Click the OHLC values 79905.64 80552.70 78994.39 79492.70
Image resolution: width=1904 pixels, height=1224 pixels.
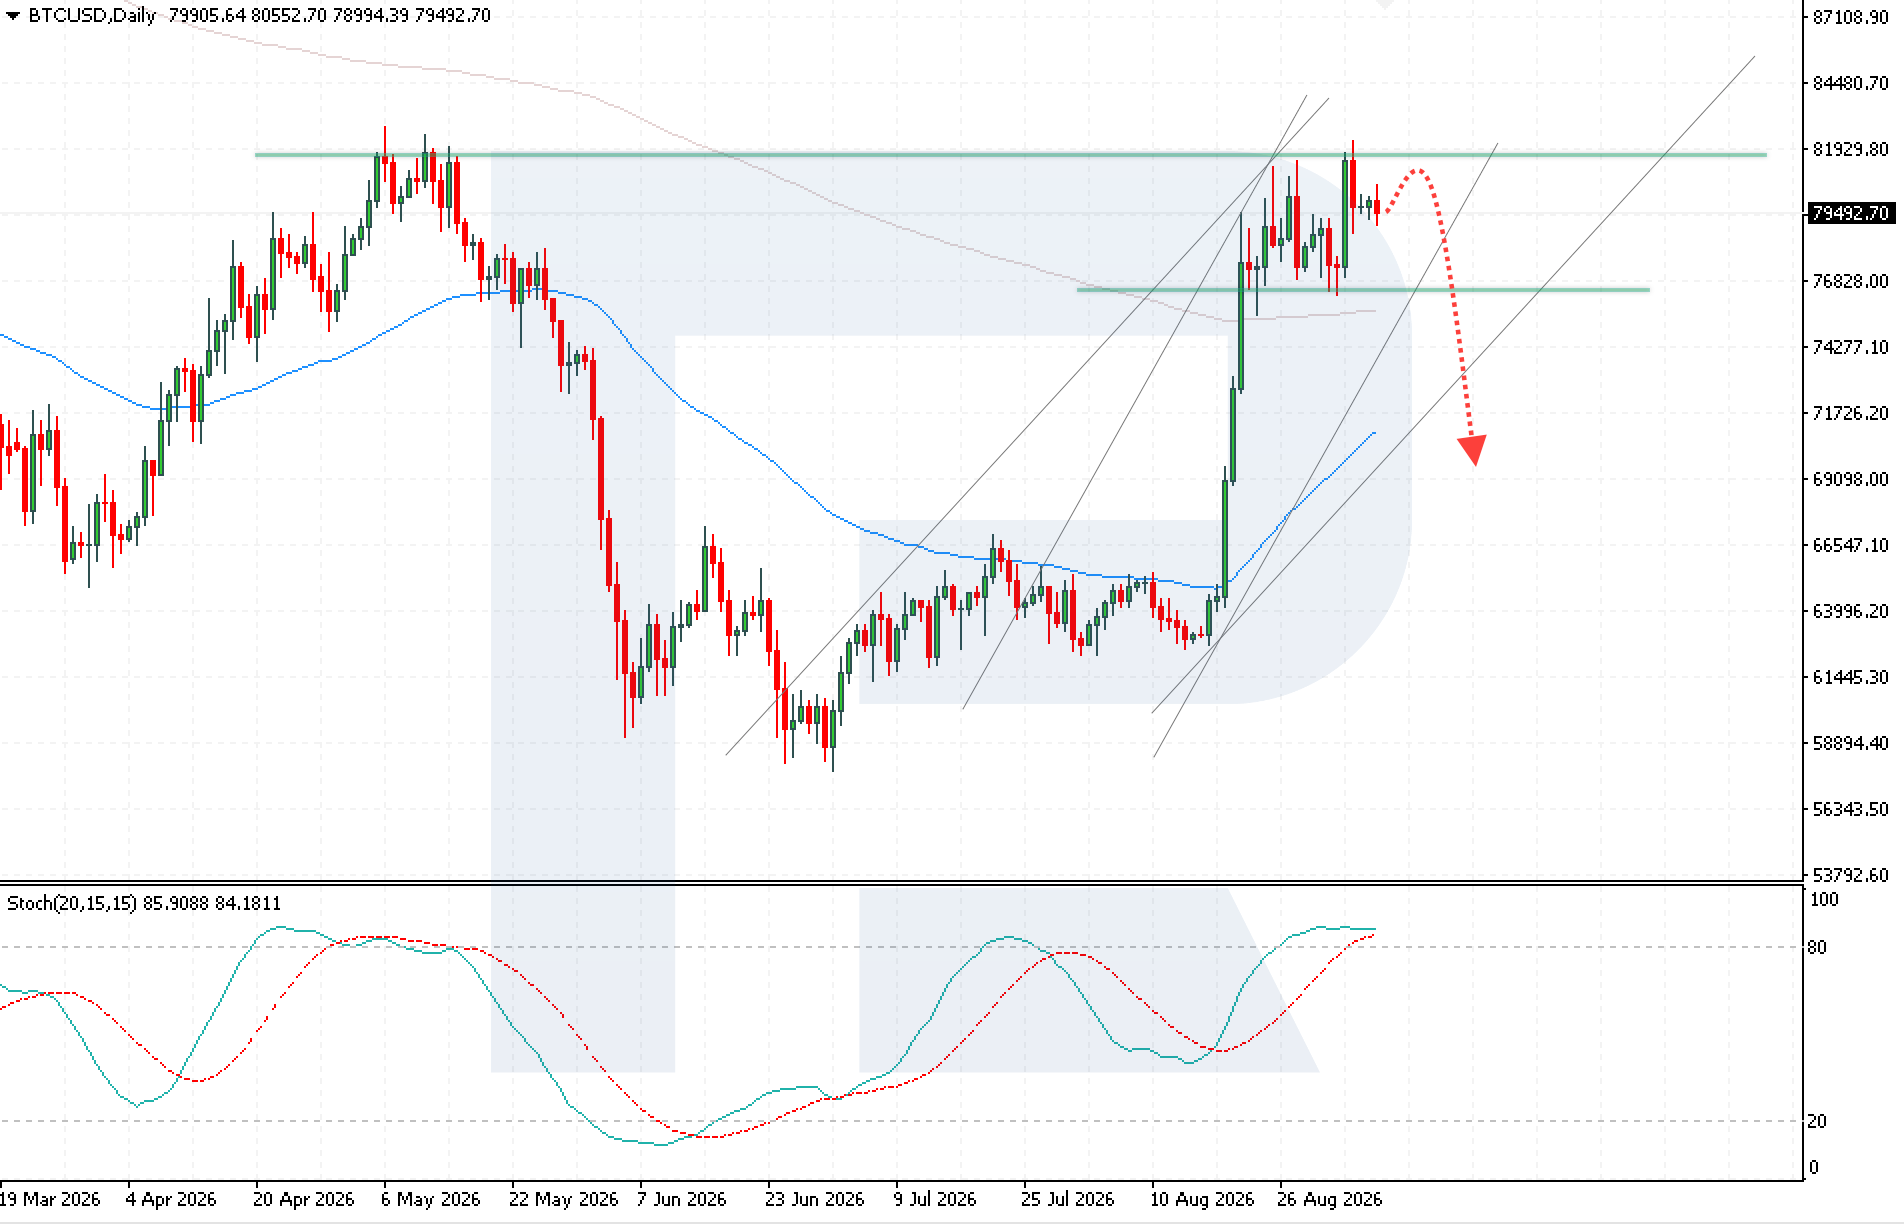point(330,15)
